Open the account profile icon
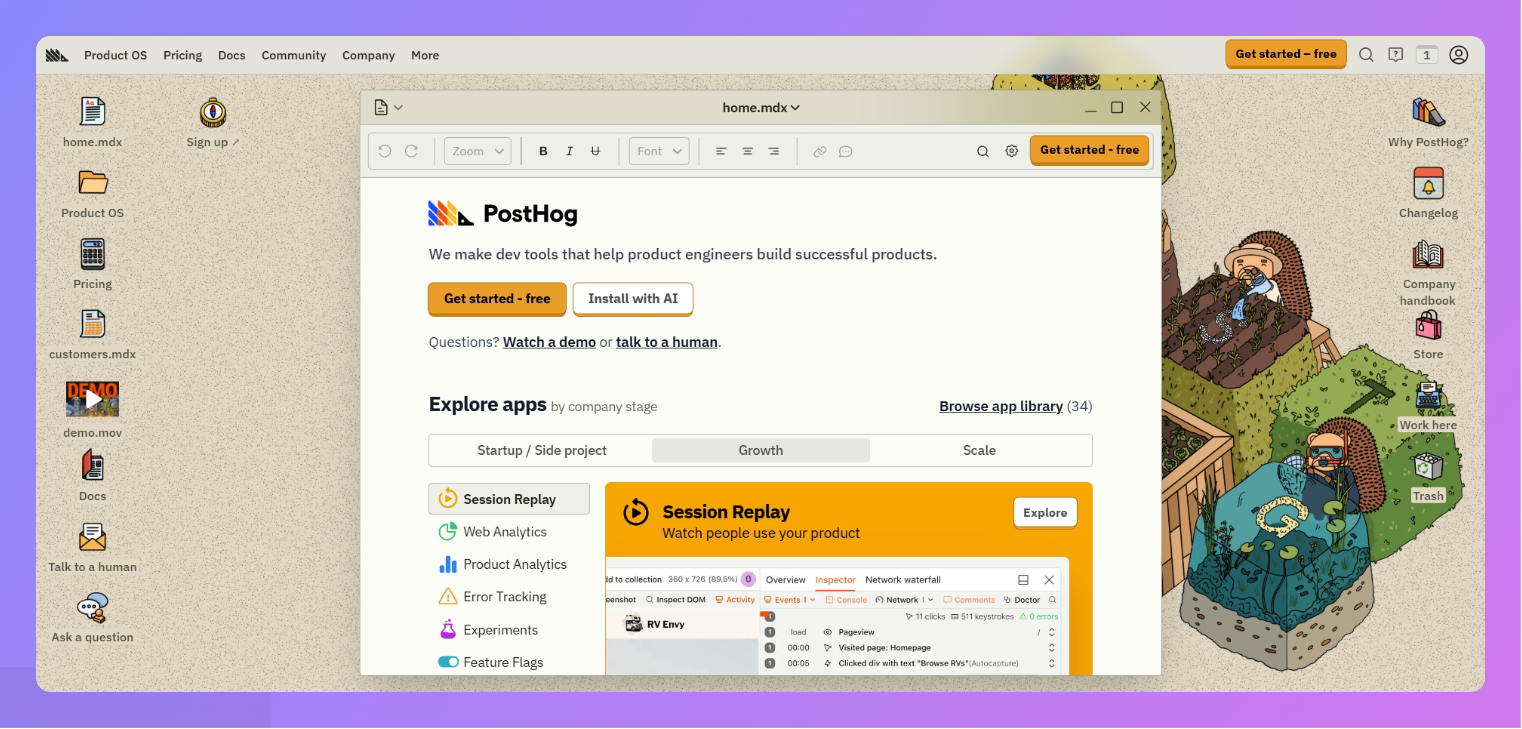The width and height of the screenshot is (1522, 729). [1458, 55]
